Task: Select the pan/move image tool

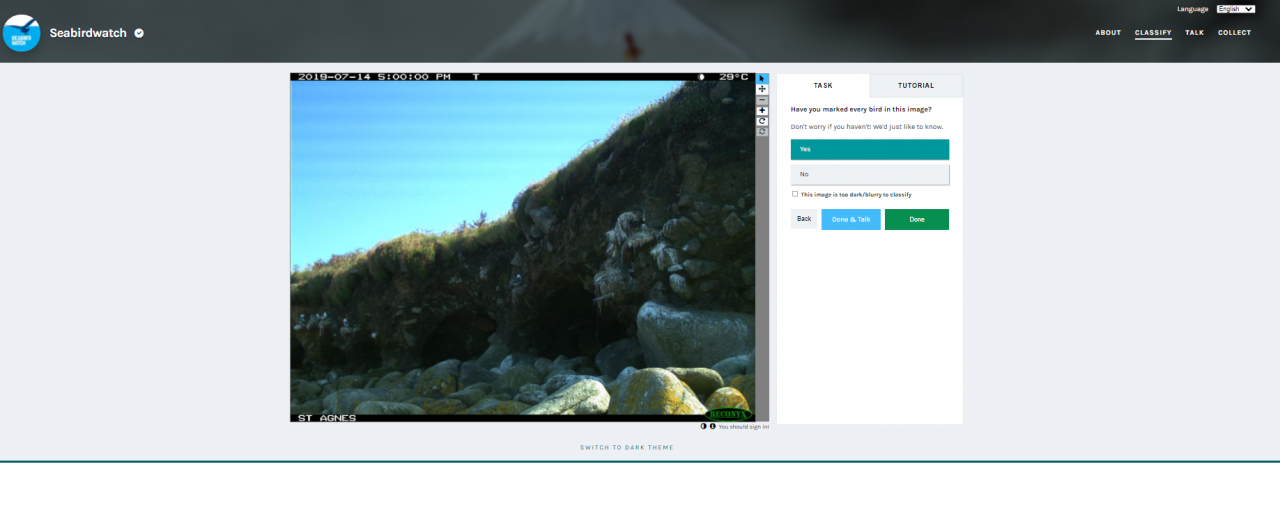Action: pyautogui.click(x=762, y=89)
